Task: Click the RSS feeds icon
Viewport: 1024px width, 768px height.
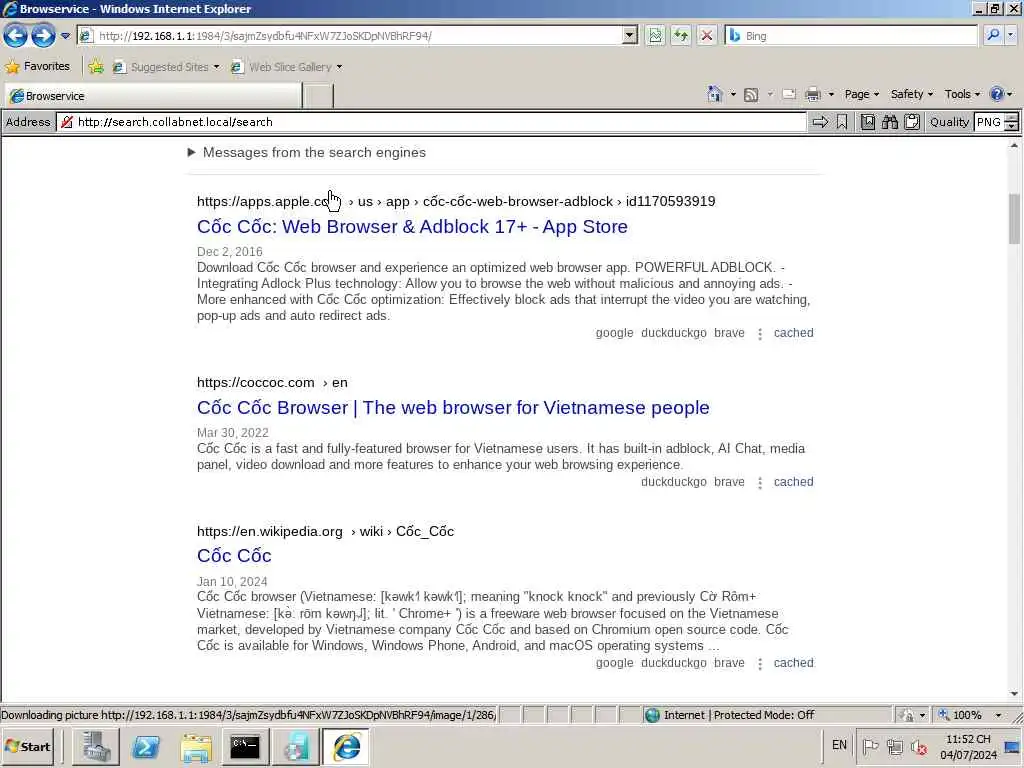Action: click(751, 95)
